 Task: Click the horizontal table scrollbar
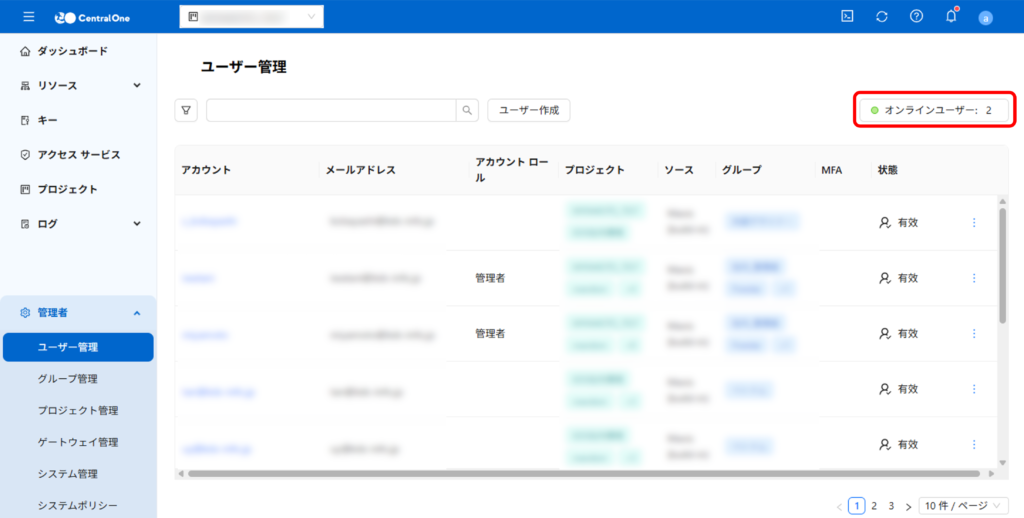pyautogui.click(x=580, y=473)
